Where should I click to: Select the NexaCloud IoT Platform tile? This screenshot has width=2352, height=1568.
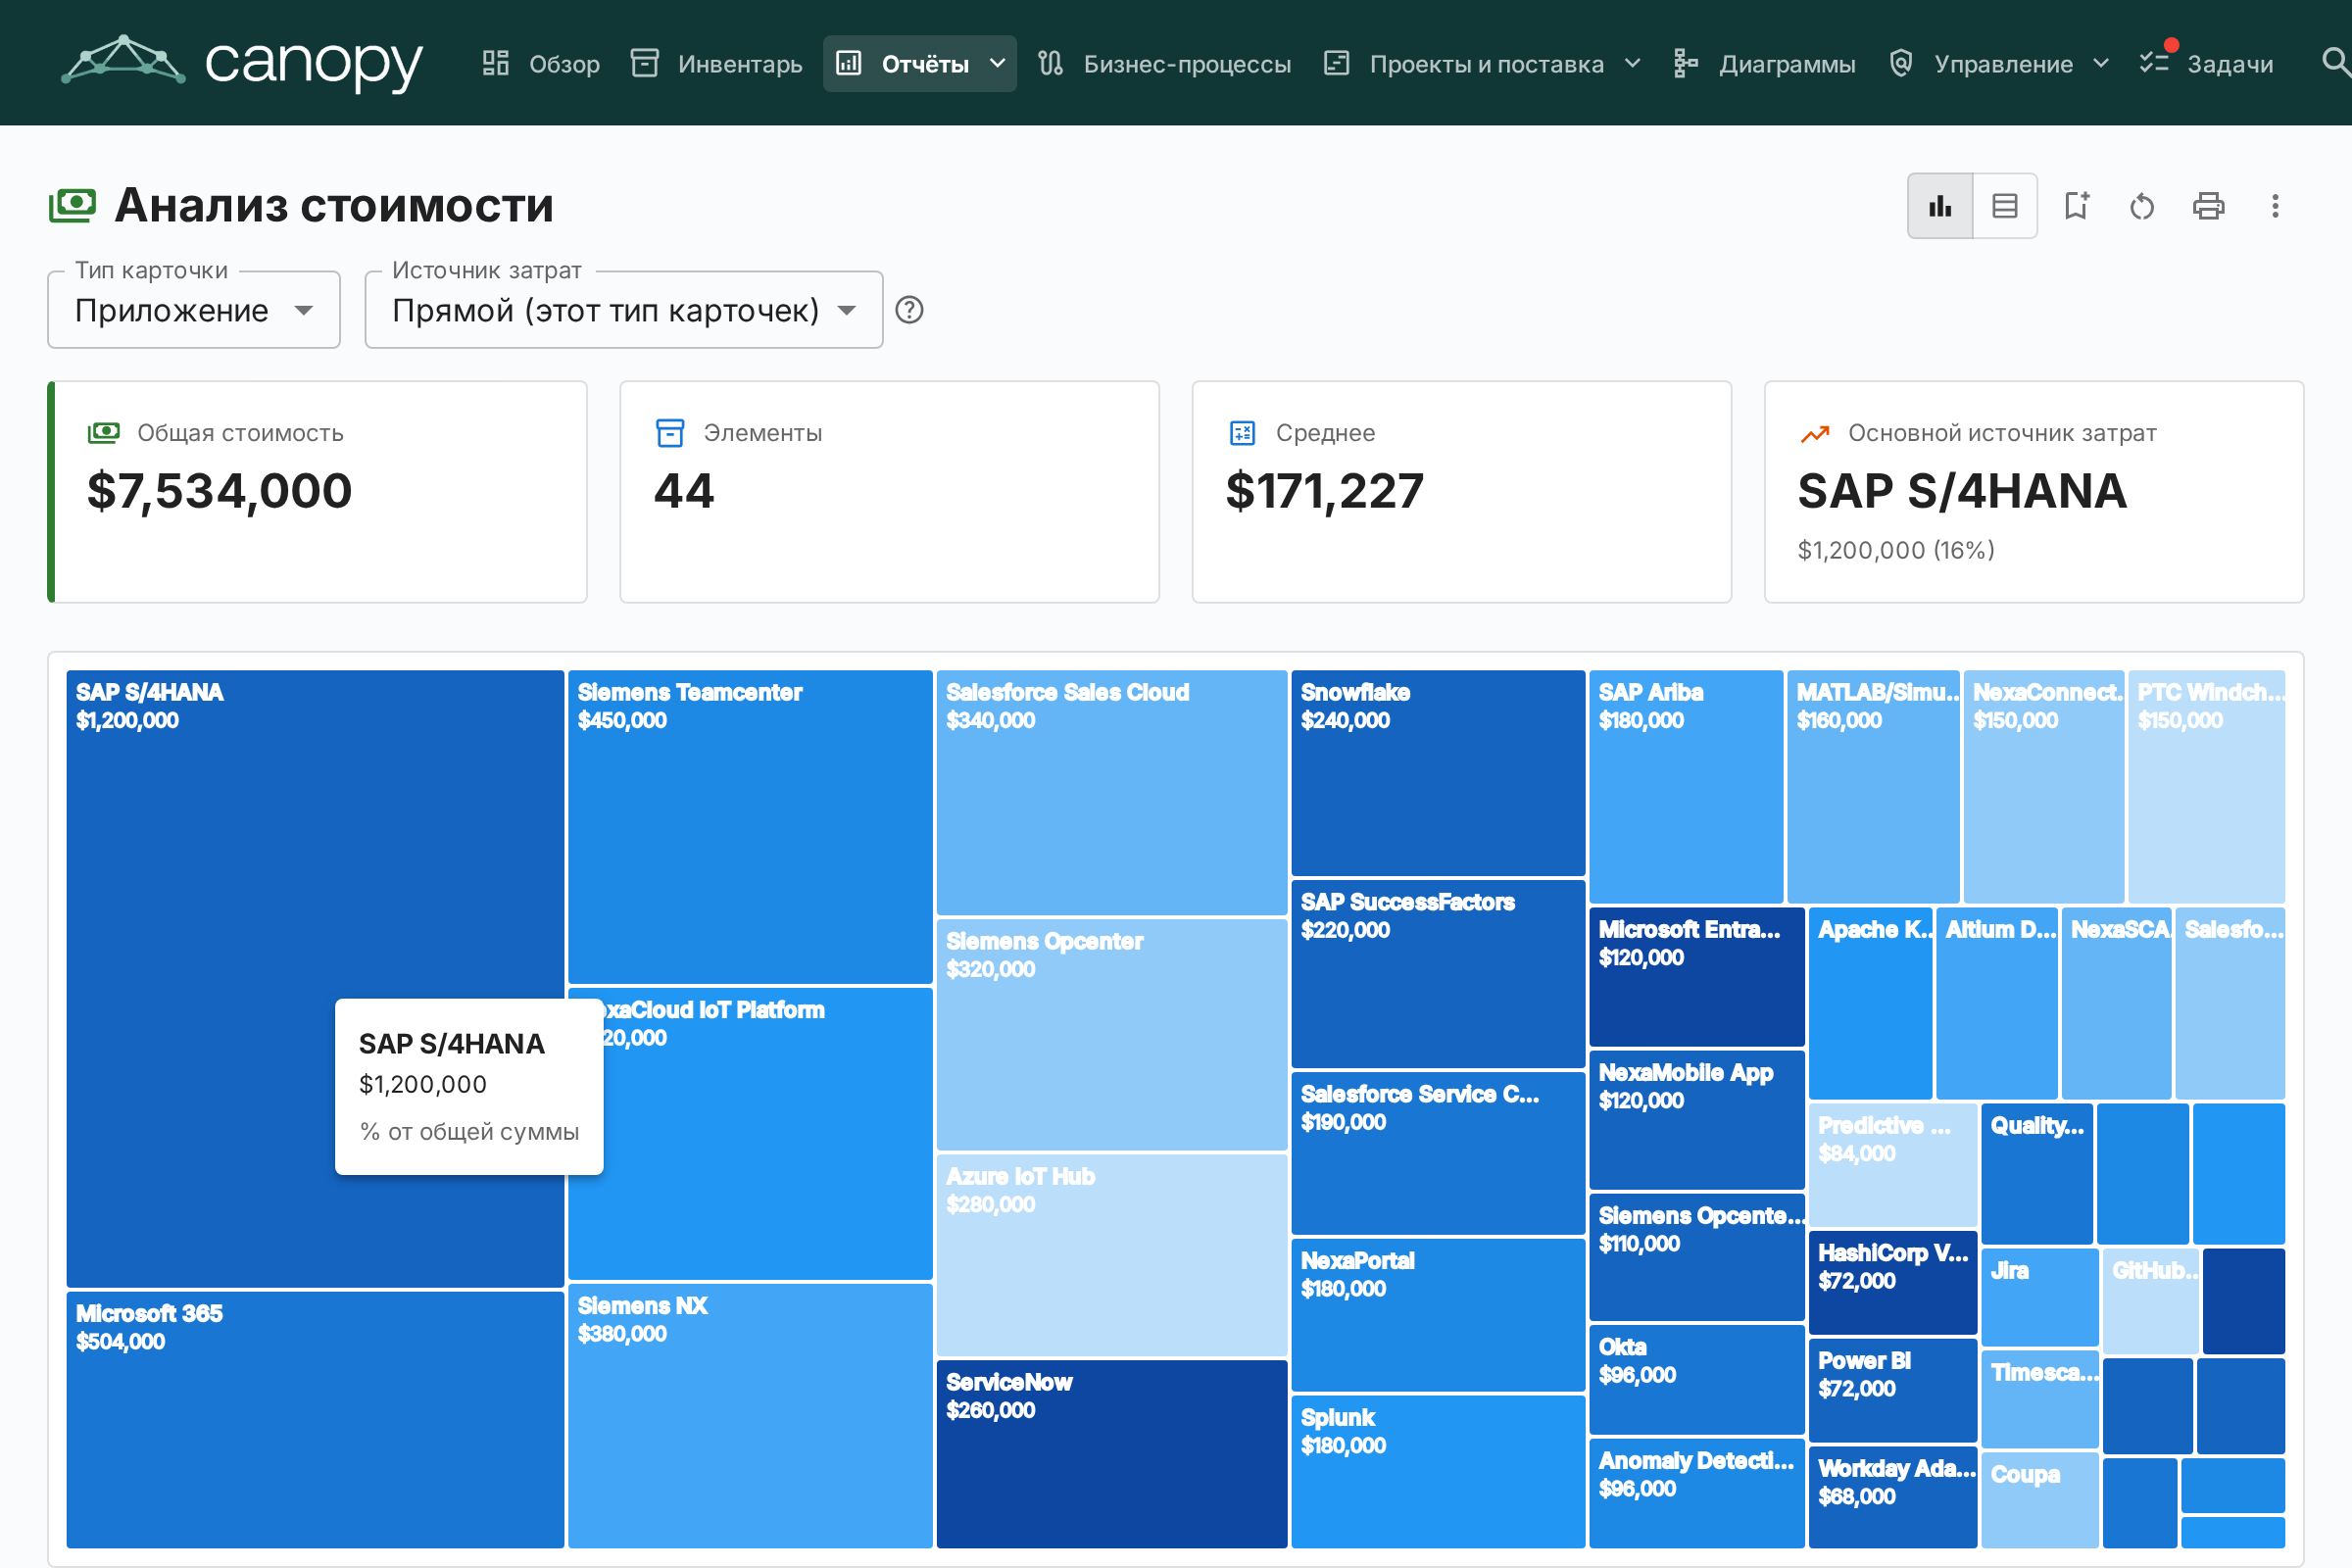750,1134
